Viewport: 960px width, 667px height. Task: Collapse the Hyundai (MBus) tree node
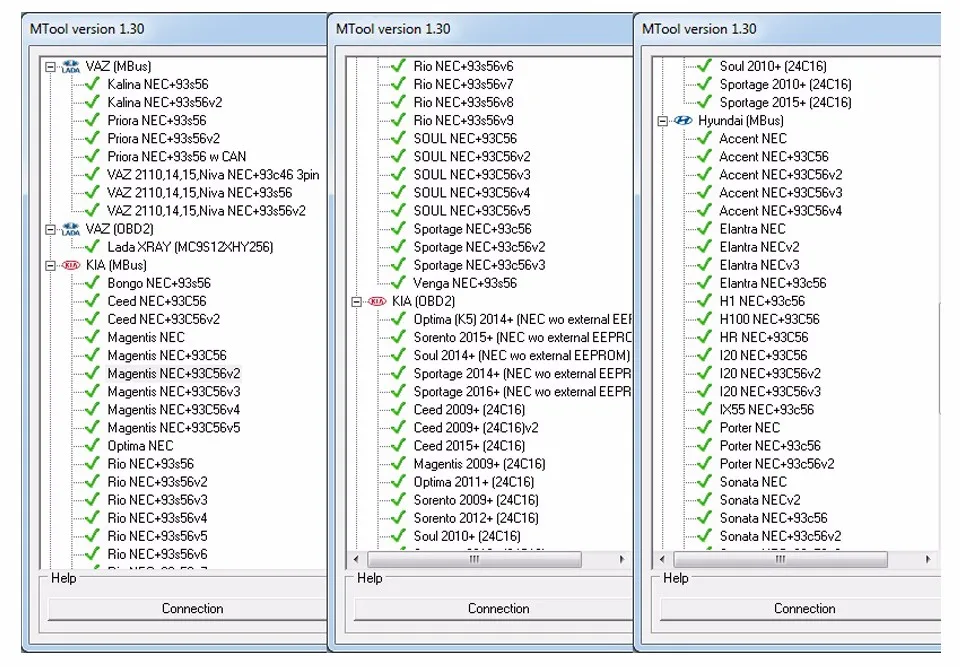tap(662, 121)
